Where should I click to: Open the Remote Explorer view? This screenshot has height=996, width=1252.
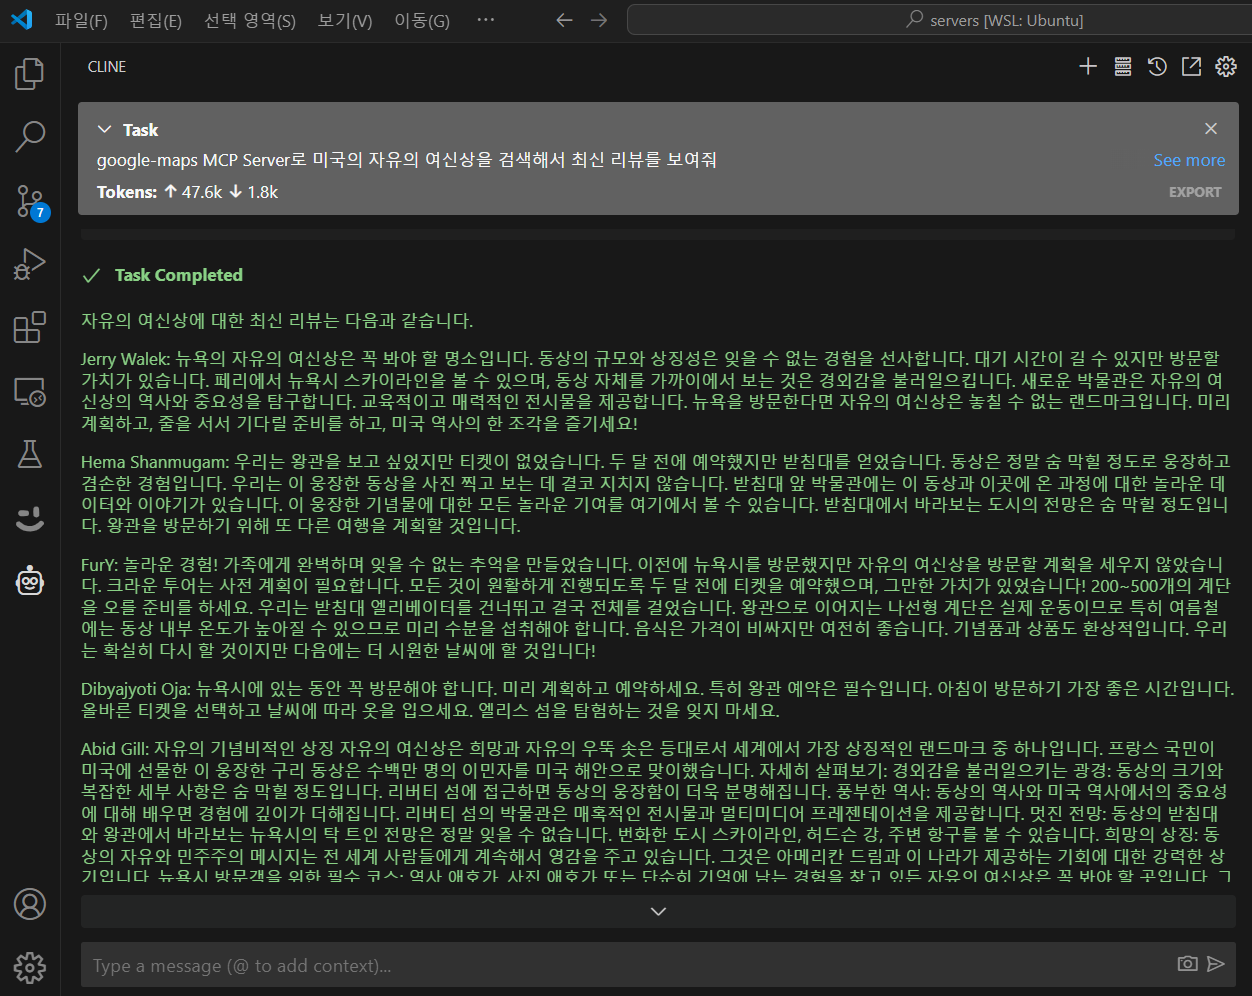click(30, 391)
